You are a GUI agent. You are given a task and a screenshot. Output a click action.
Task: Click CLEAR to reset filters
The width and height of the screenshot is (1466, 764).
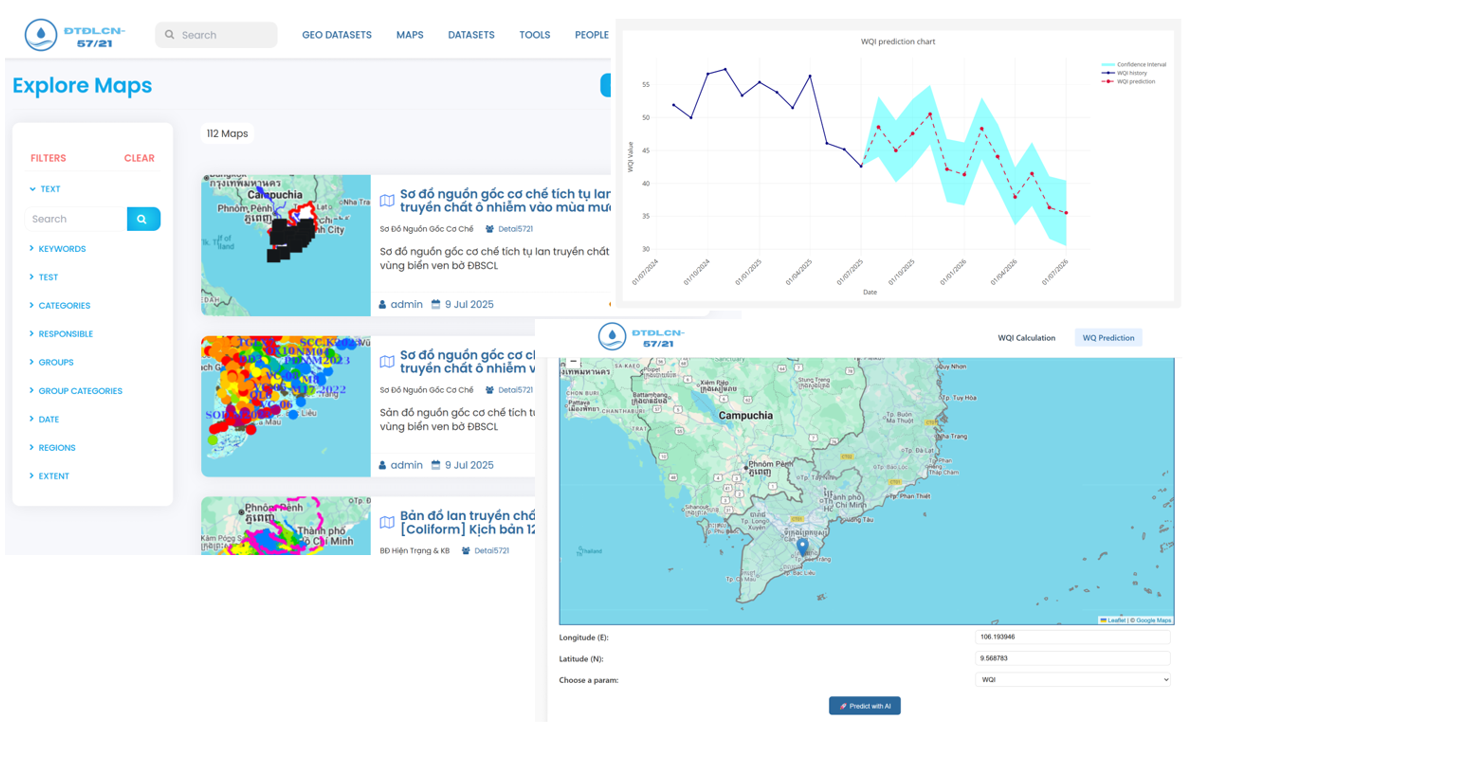point(139,158)
